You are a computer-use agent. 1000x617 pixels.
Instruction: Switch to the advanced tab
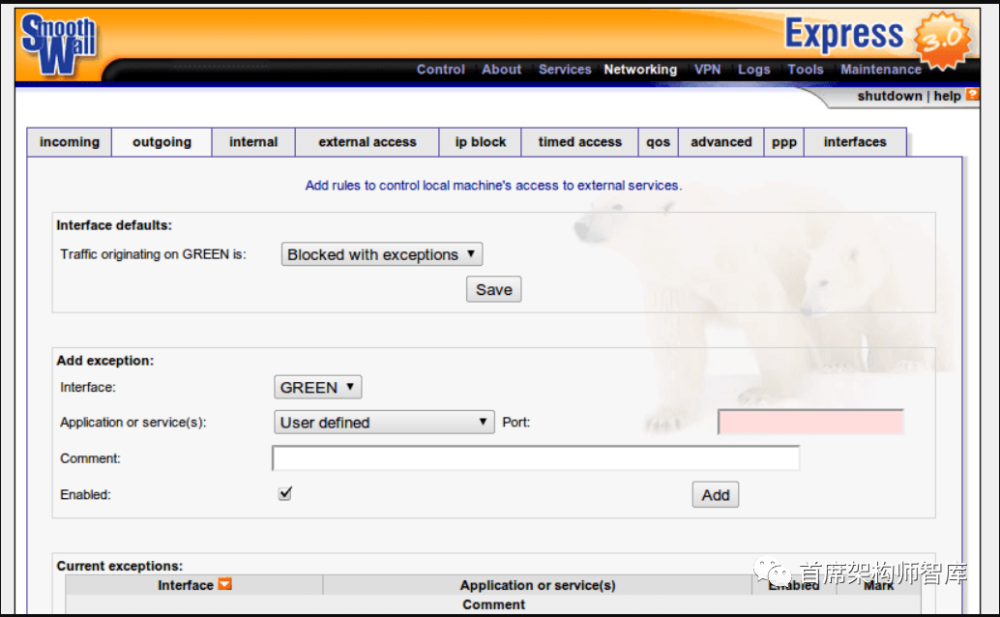pyautogui.click(x=721, y=142)
